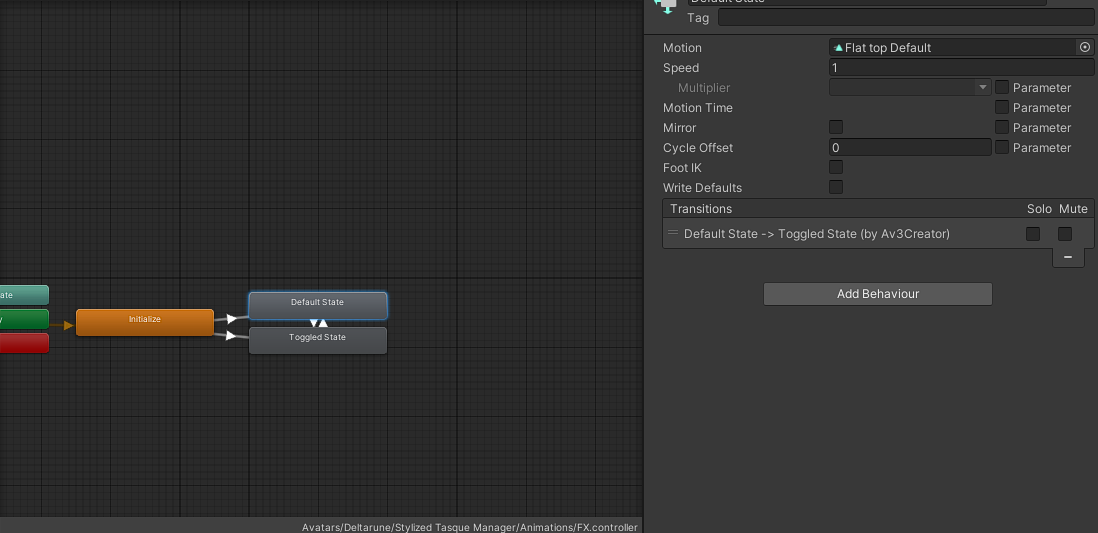Click the Motion label
Image resolution: width=1098 pixels, height=533 pixels.
coord(682,48)
